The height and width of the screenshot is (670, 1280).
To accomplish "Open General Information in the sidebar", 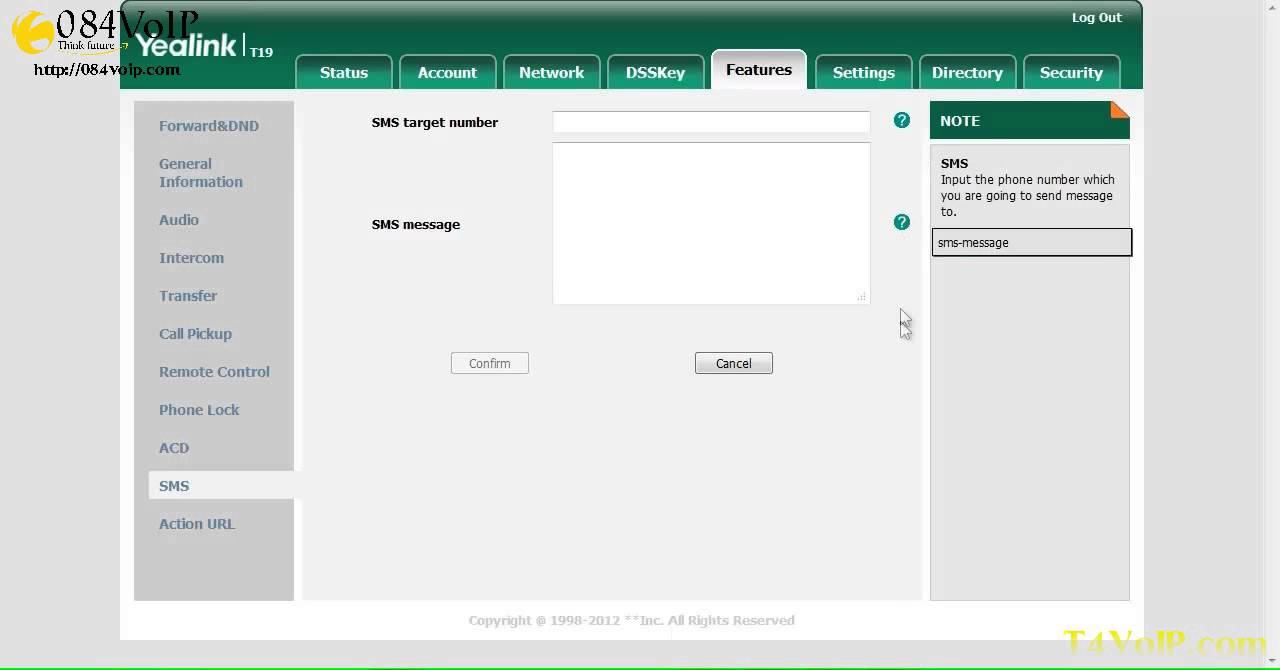I will coord(201,173).
